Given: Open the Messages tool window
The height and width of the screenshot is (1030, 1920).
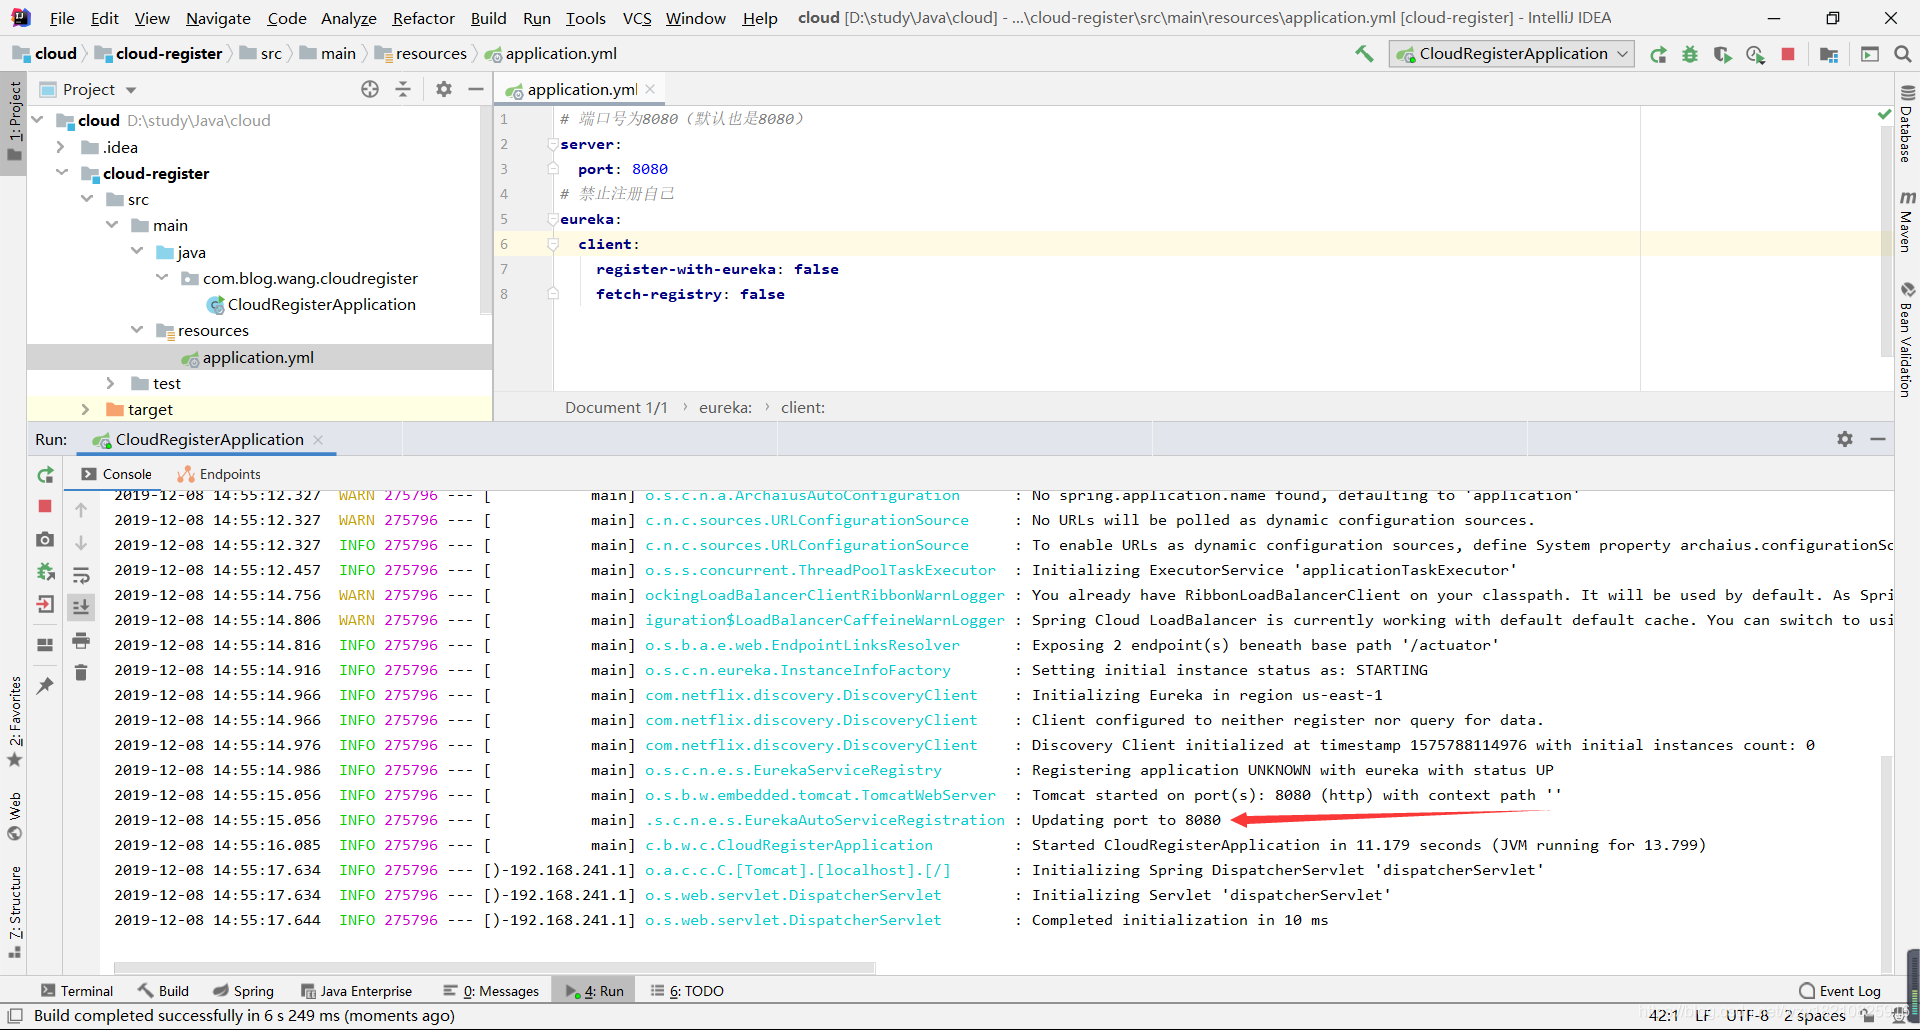Looking at the screenshot, I should 491,991.
